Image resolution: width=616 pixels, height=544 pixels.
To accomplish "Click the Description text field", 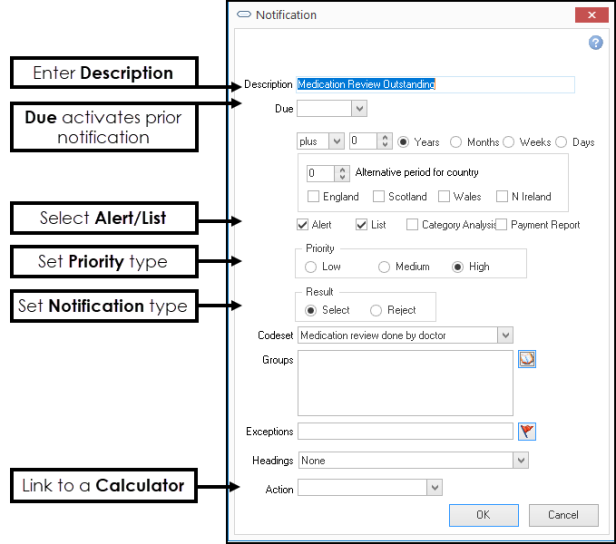I will (435, 85).
